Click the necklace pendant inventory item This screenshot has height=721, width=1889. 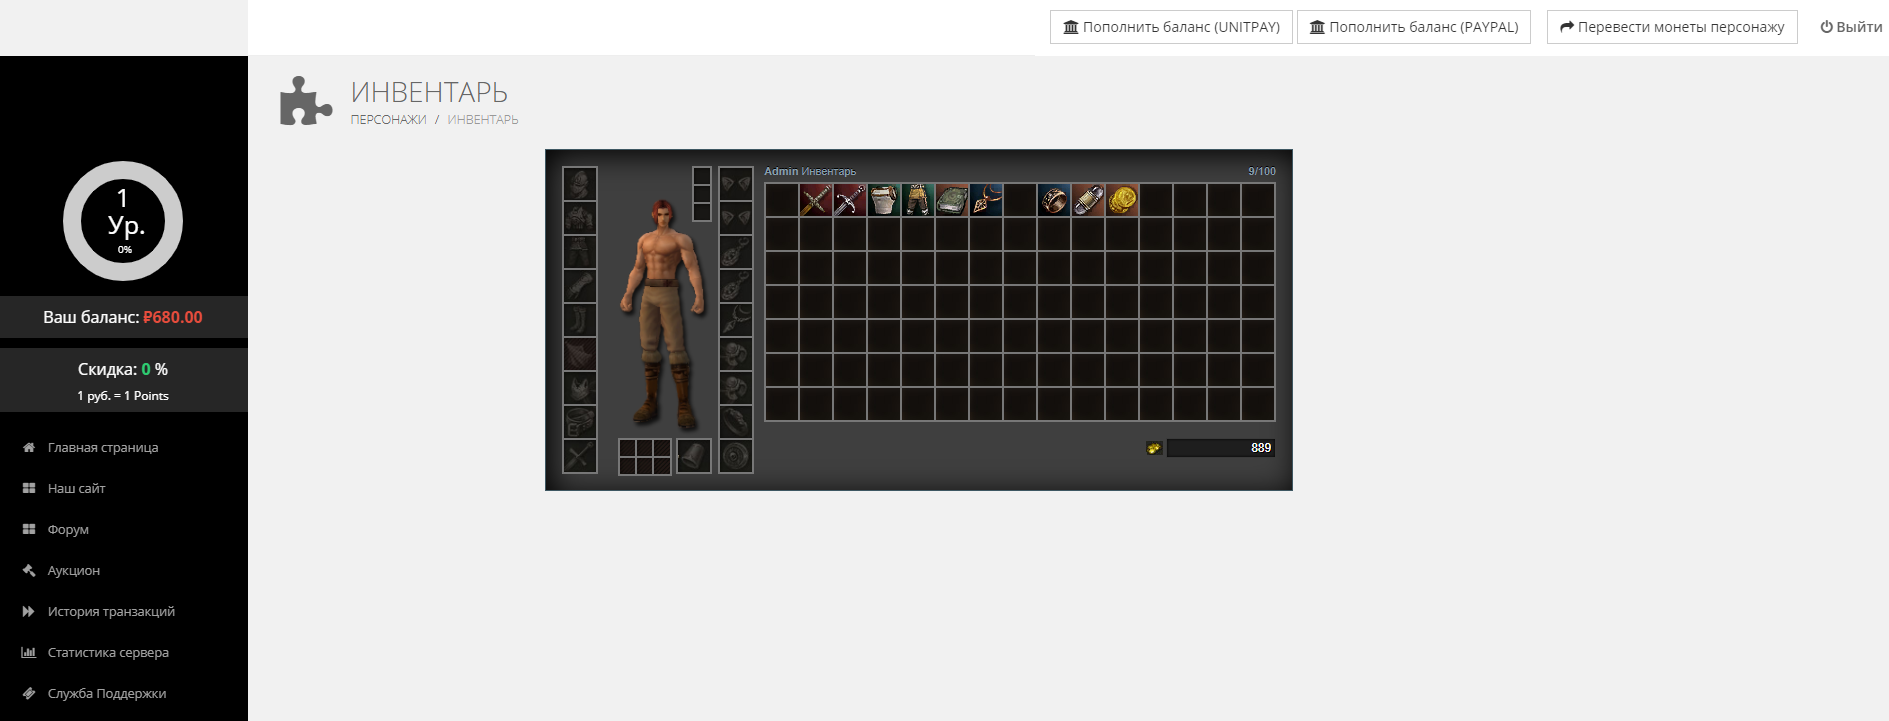(986, 200)
